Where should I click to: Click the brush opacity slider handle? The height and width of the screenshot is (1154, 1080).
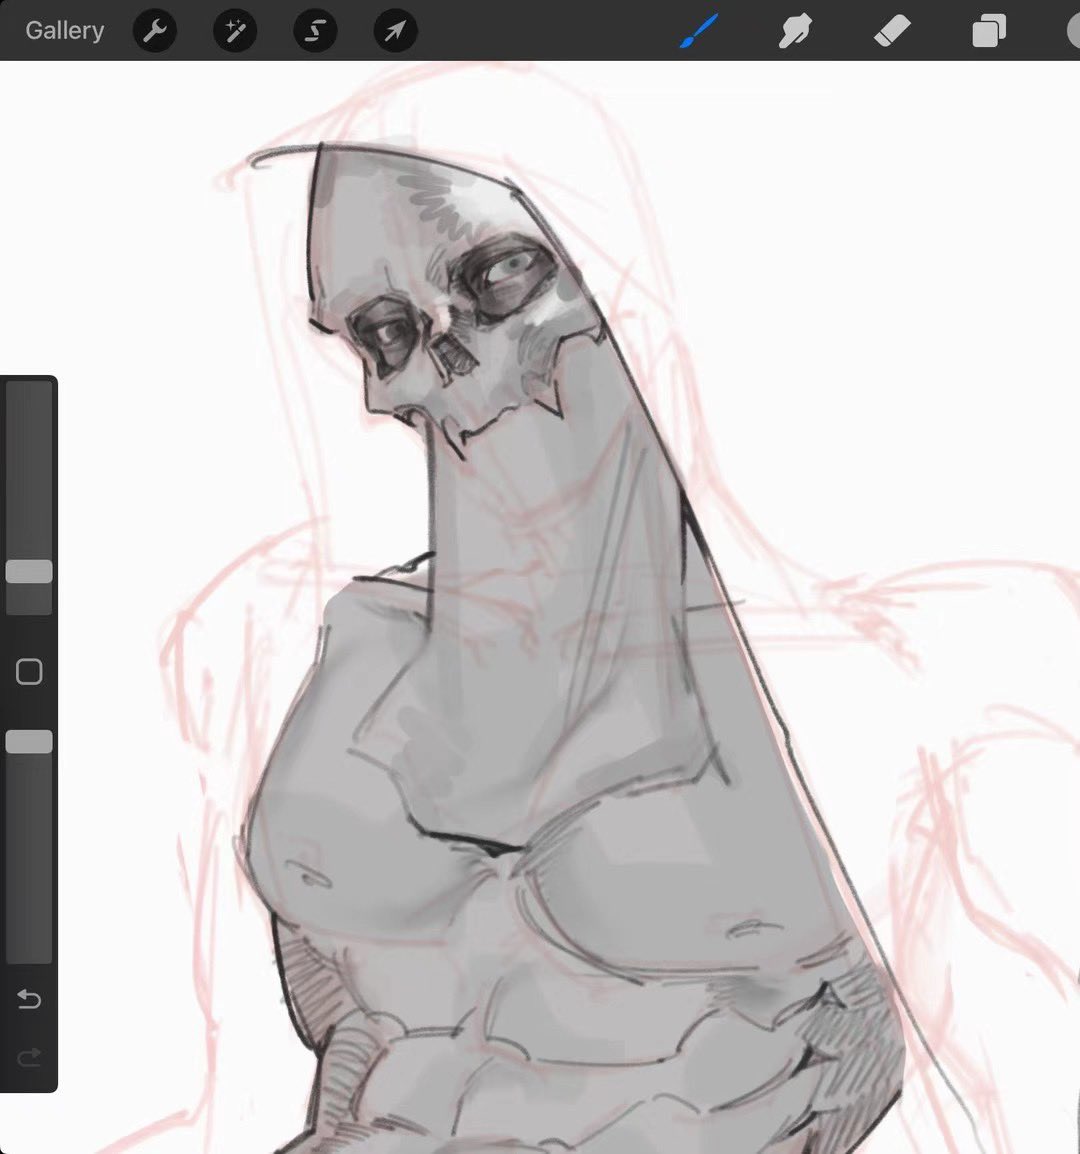[29, 741]
